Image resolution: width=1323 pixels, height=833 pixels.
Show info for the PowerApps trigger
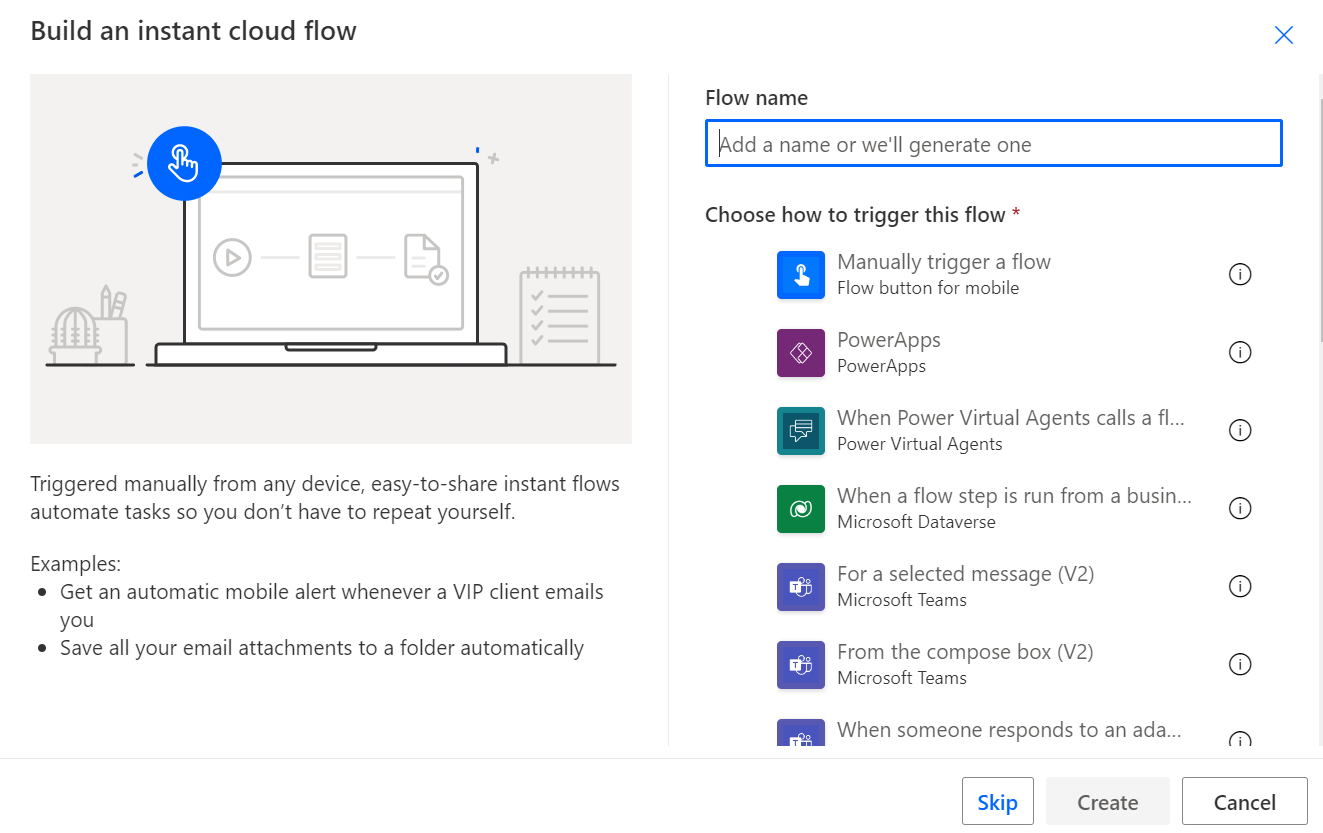click(1240, 352)
